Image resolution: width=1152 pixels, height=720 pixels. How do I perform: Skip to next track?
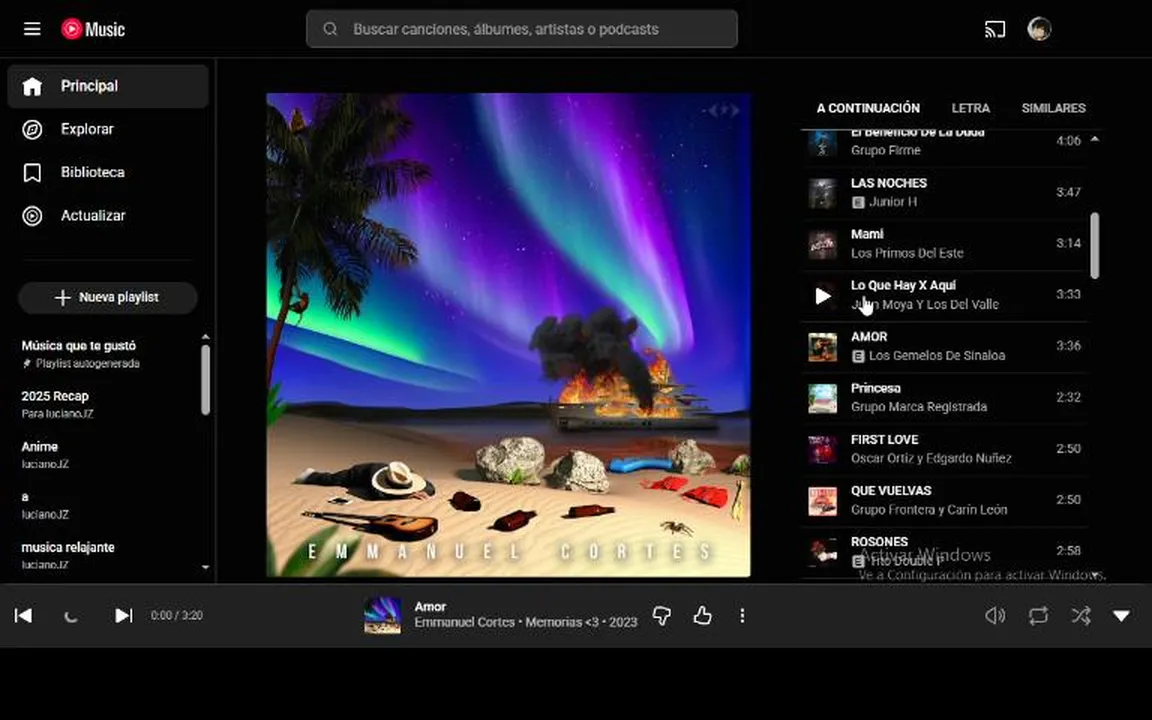click(x=123, y=616)
